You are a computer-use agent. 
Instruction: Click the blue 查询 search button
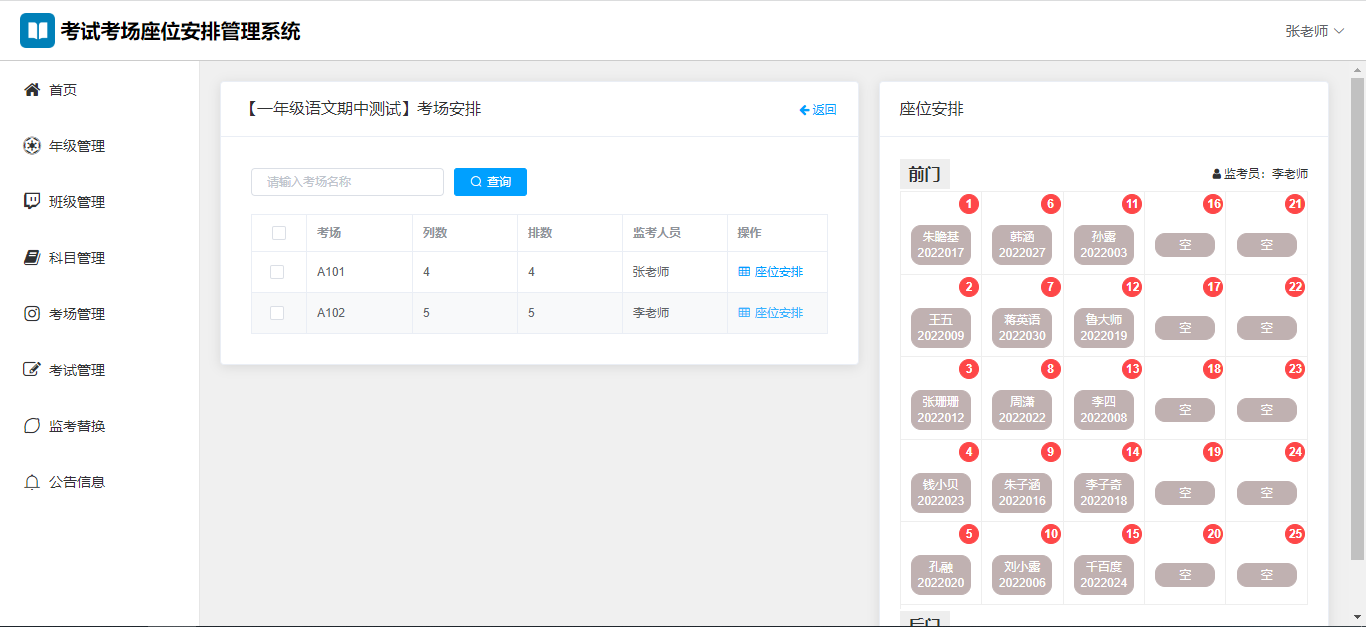pyautogui.click(x=490, y=182)
